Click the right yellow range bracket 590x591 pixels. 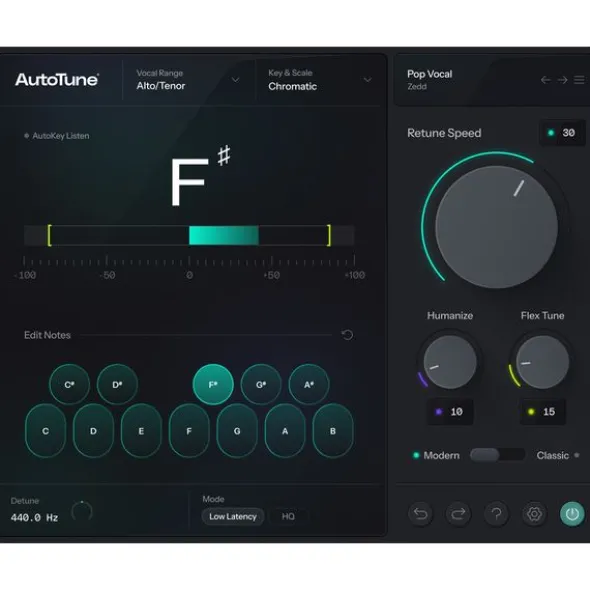[x=329, y=235]
